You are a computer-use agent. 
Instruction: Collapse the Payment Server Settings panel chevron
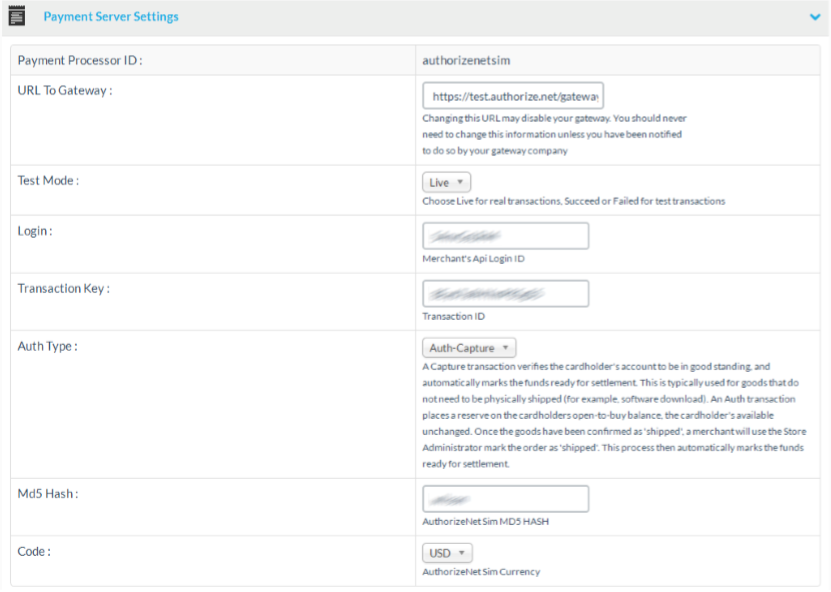point(815,17)
